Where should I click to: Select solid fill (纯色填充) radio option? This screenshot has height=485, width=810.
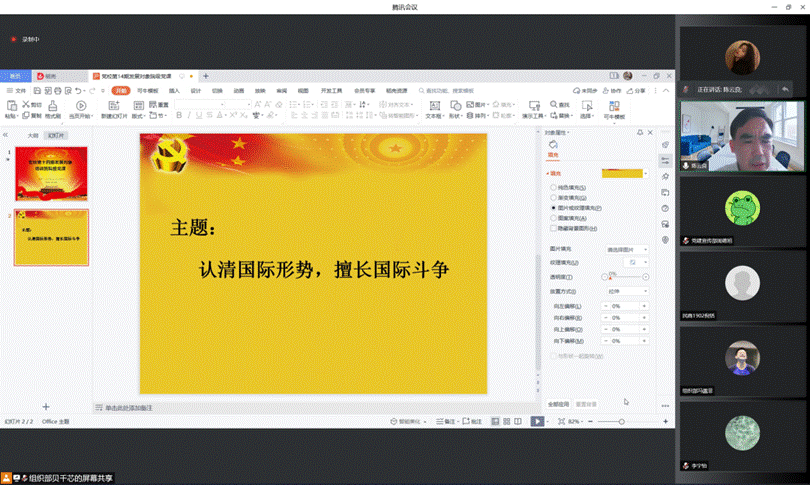click(x=552, y=187)
